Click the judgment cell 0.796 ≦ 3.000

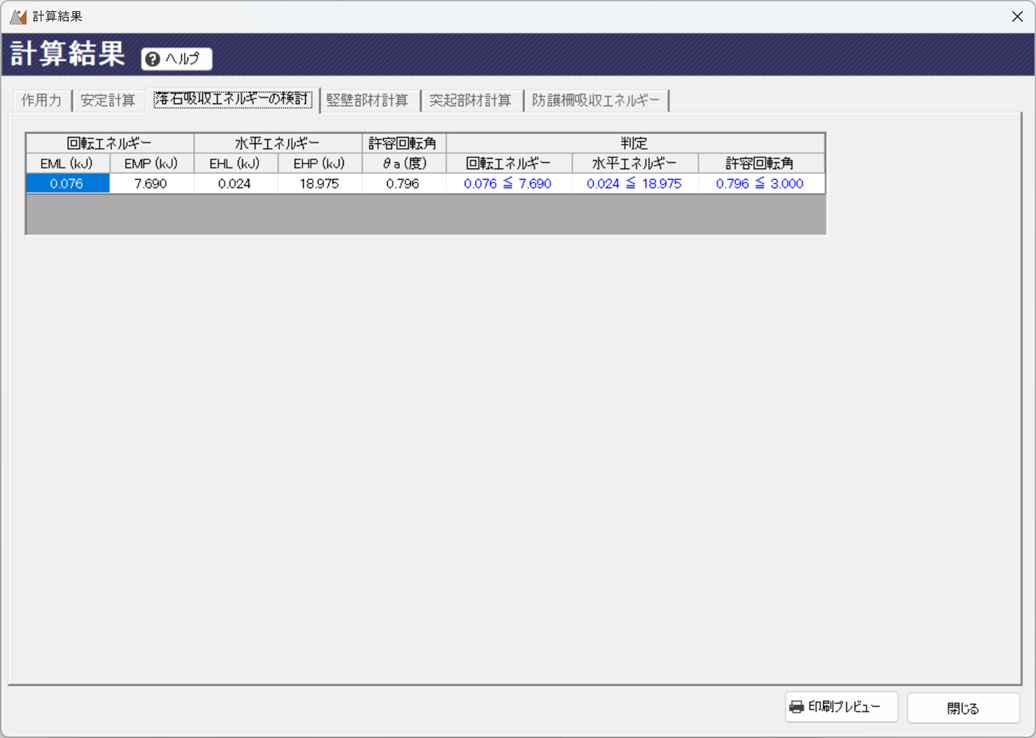(760, 184)
